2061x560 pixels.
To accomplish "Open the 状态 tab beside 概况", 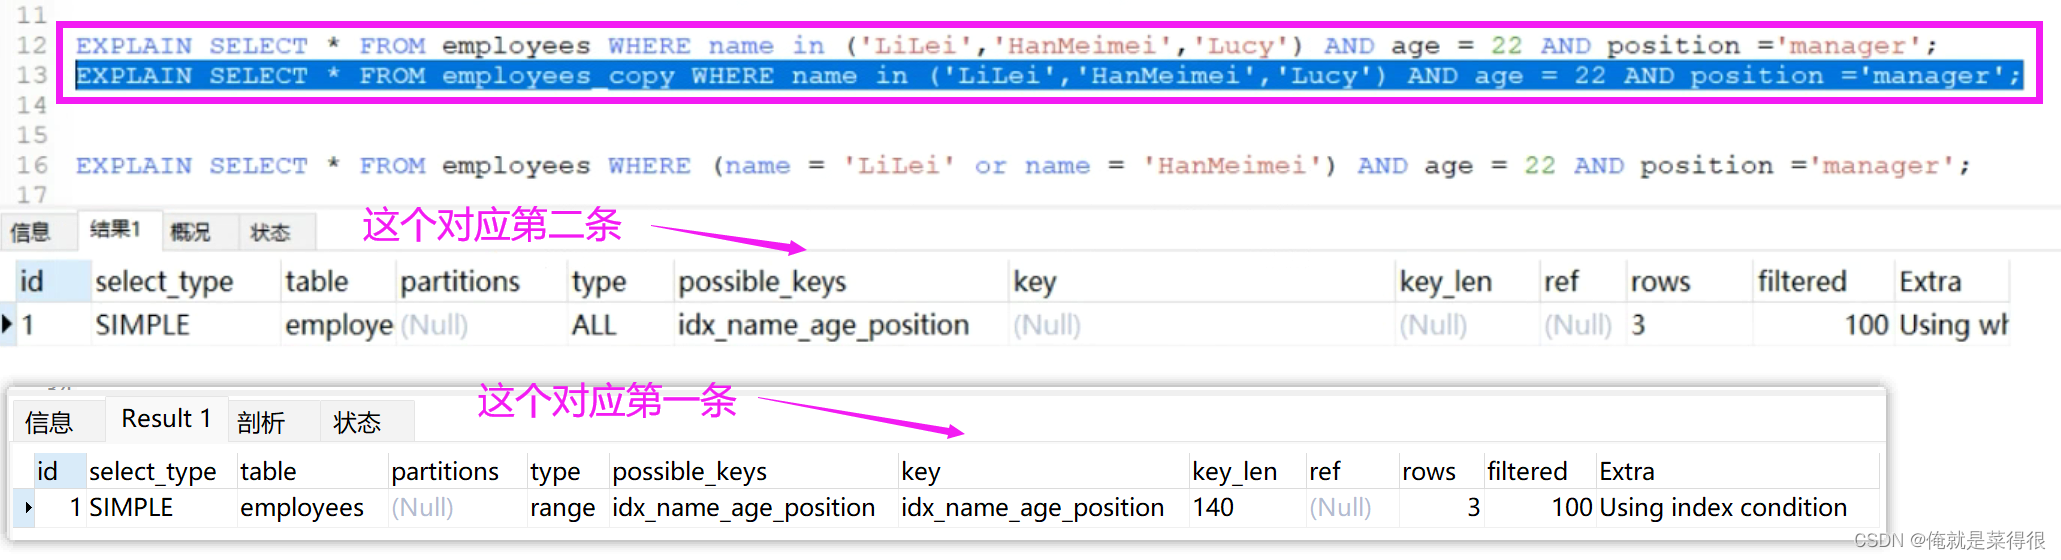I will [270, 233].
